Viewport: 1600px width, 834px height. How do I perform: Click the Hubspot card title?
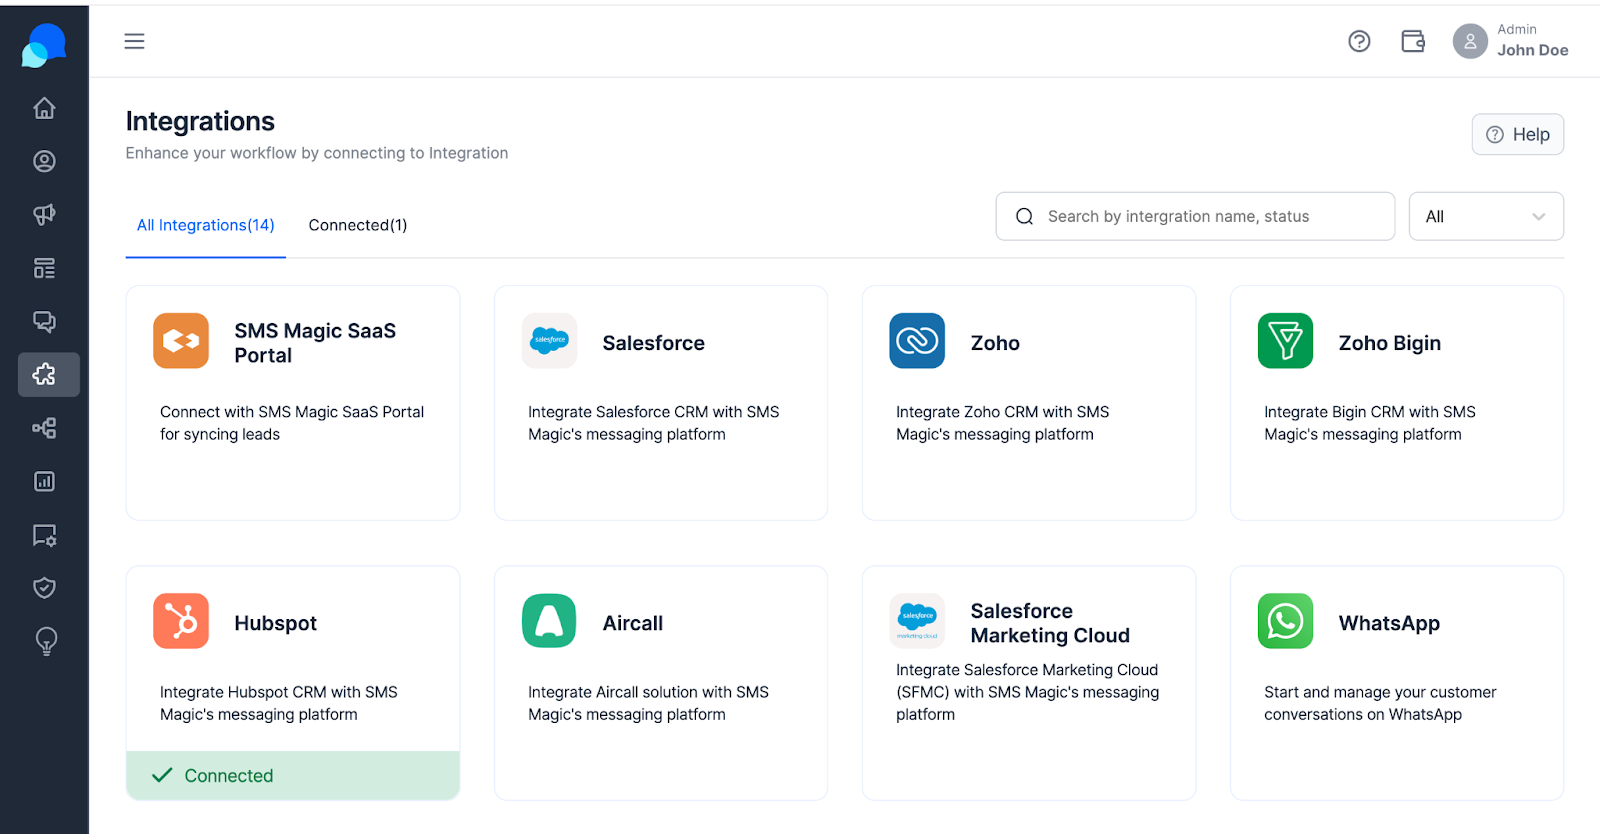tap(275, 623)
